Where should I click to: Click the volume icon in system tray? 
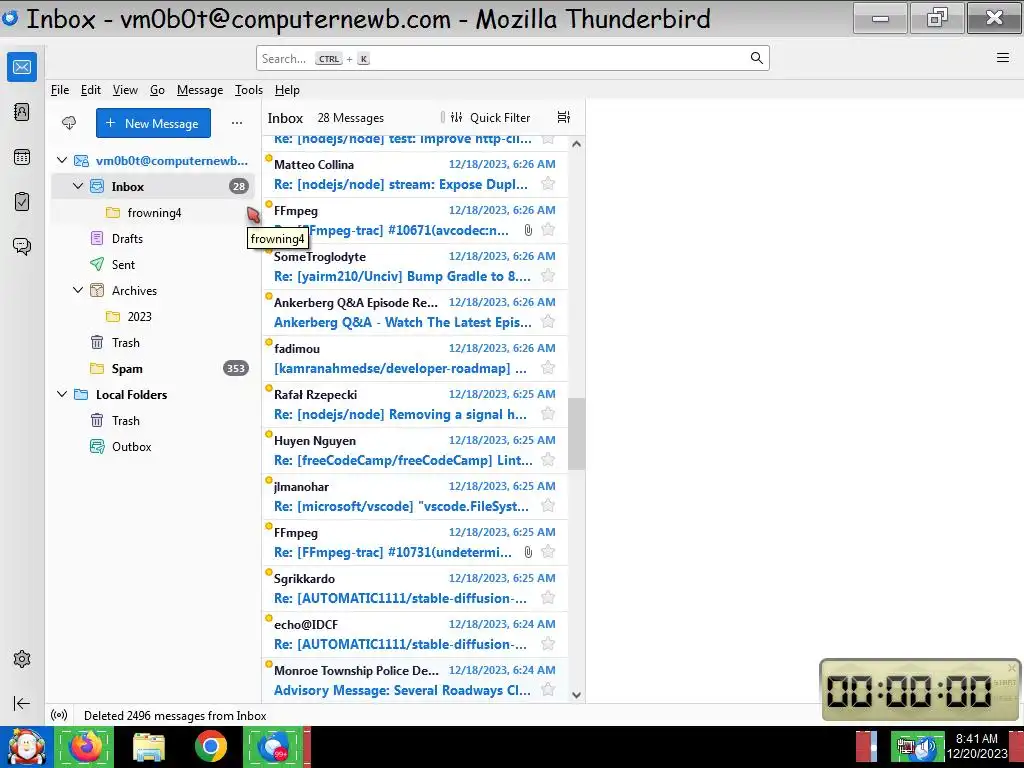pyautogui.click(x=926, y=748)
